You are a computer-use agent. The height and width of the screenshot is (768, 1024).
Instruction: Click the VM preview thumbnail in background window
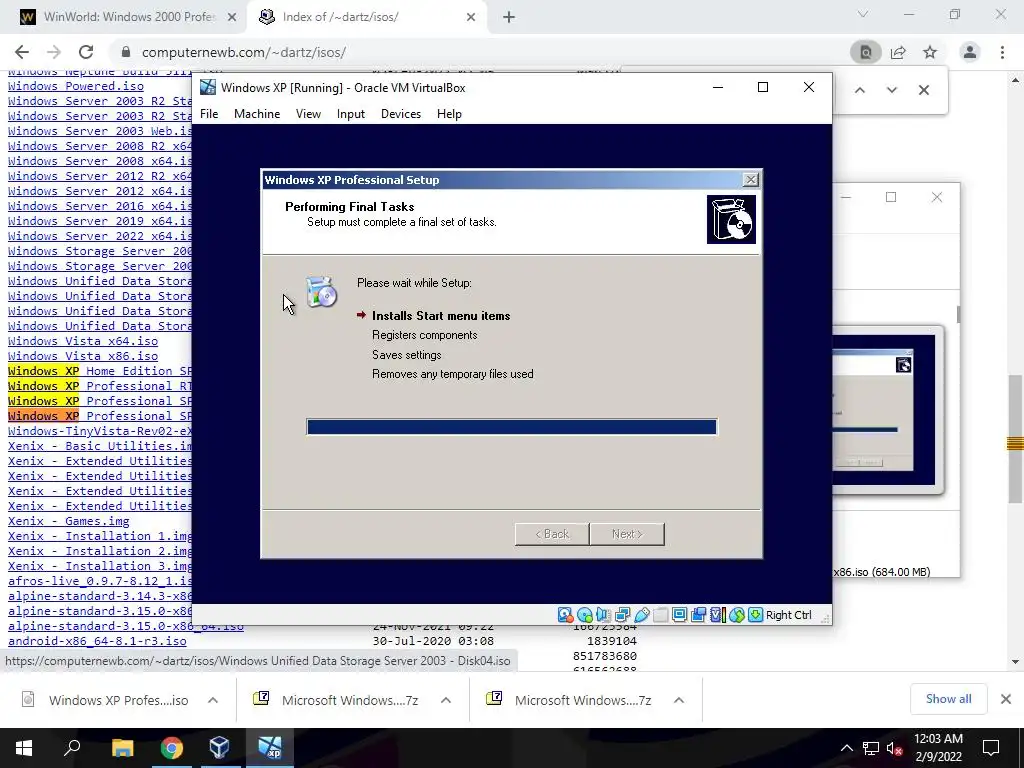pyautogui.click(x=888, y=409)
